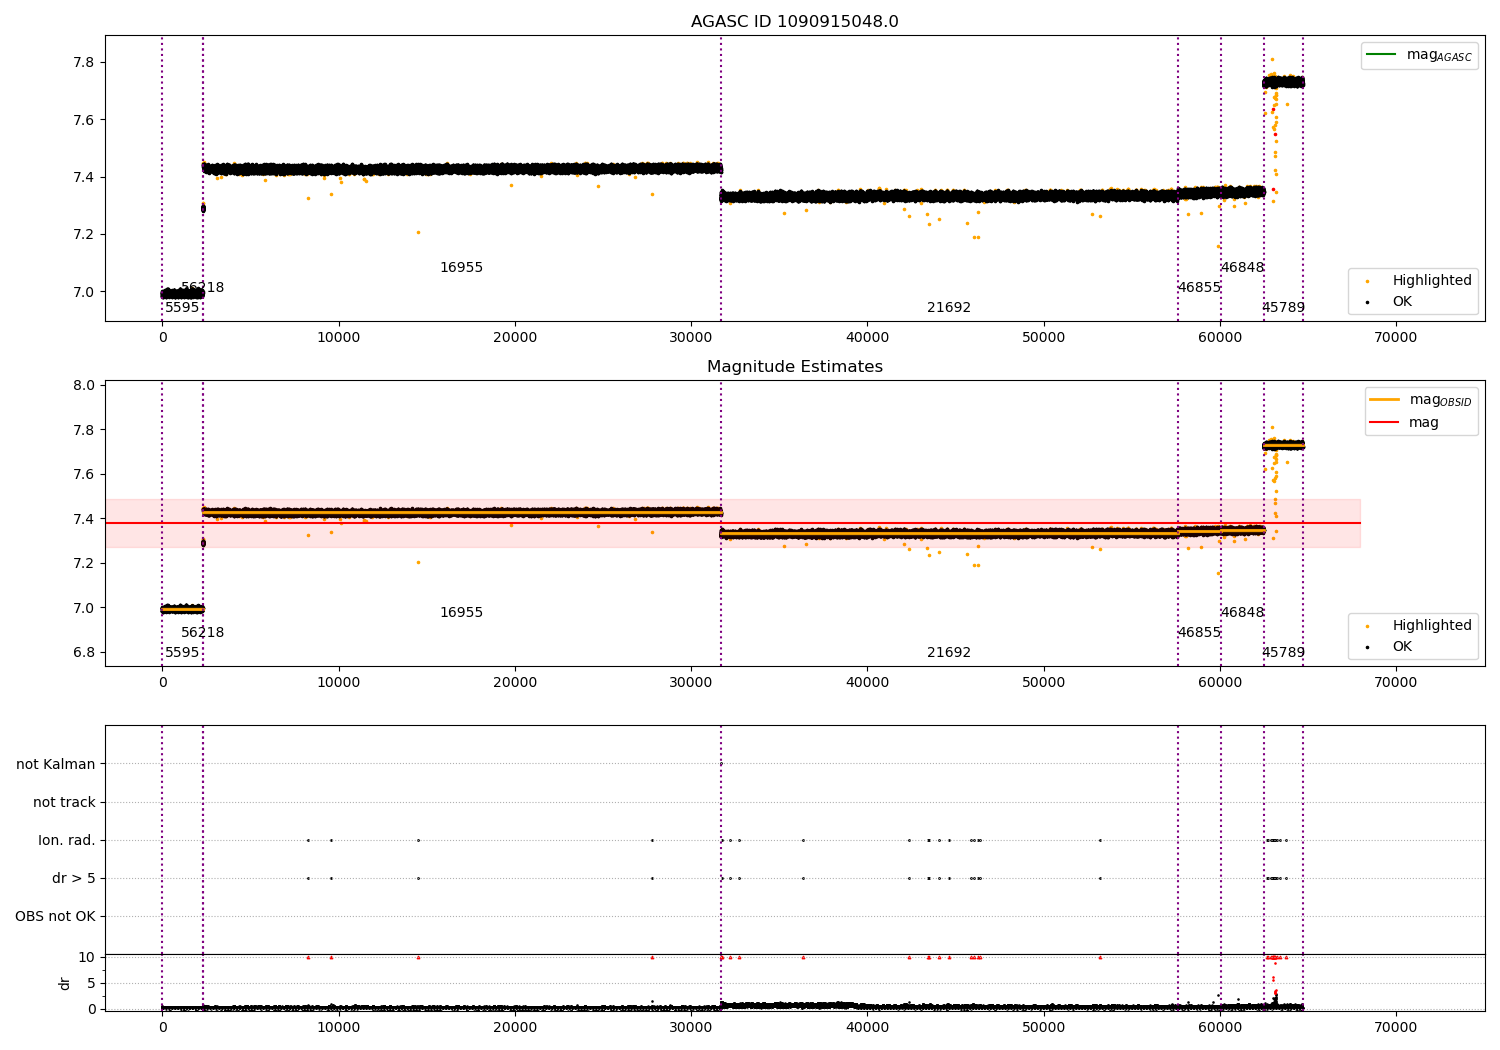Viewport: 1500px width, 1050px height.
Task: Click x-axis tick '70000' in the bottom plot
Action: pos(1396,1028)
